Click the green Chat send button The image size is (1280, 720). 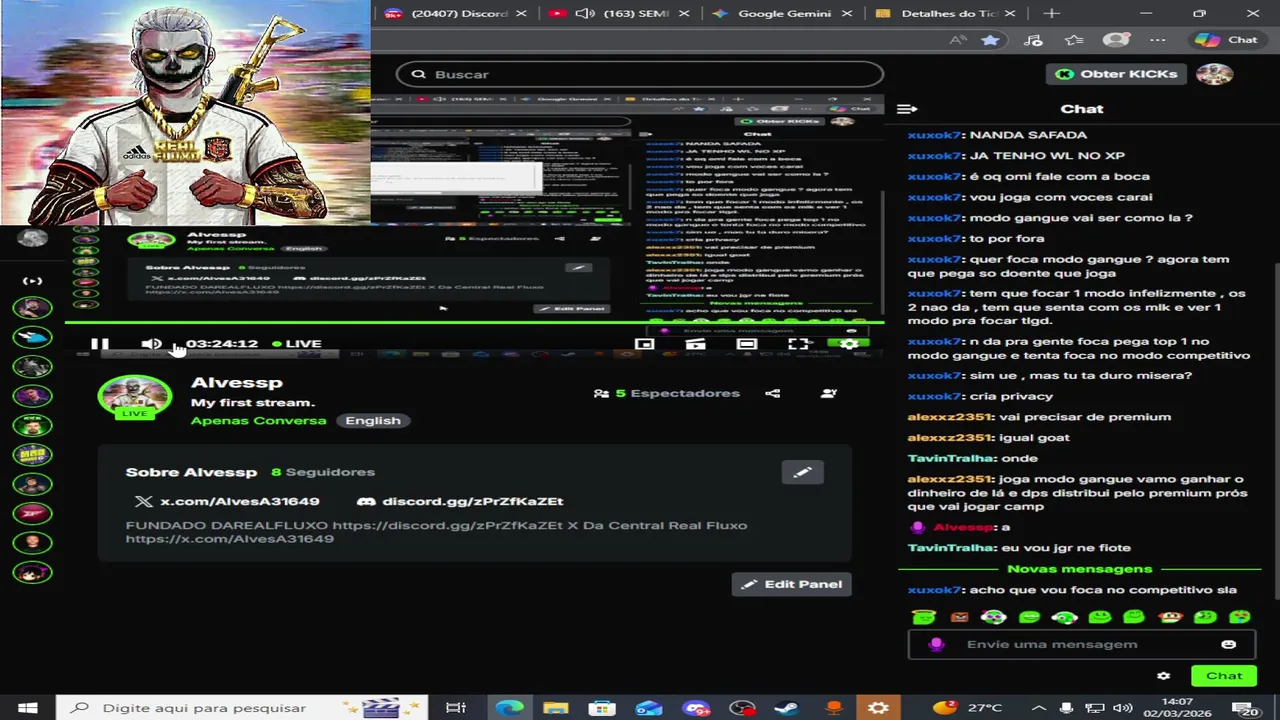1223,676
